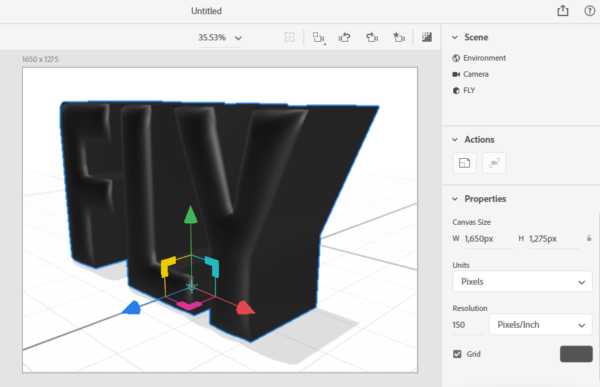Select Camera in the Scene list
This screenshot has height=387, width=600.
(476, 74)
